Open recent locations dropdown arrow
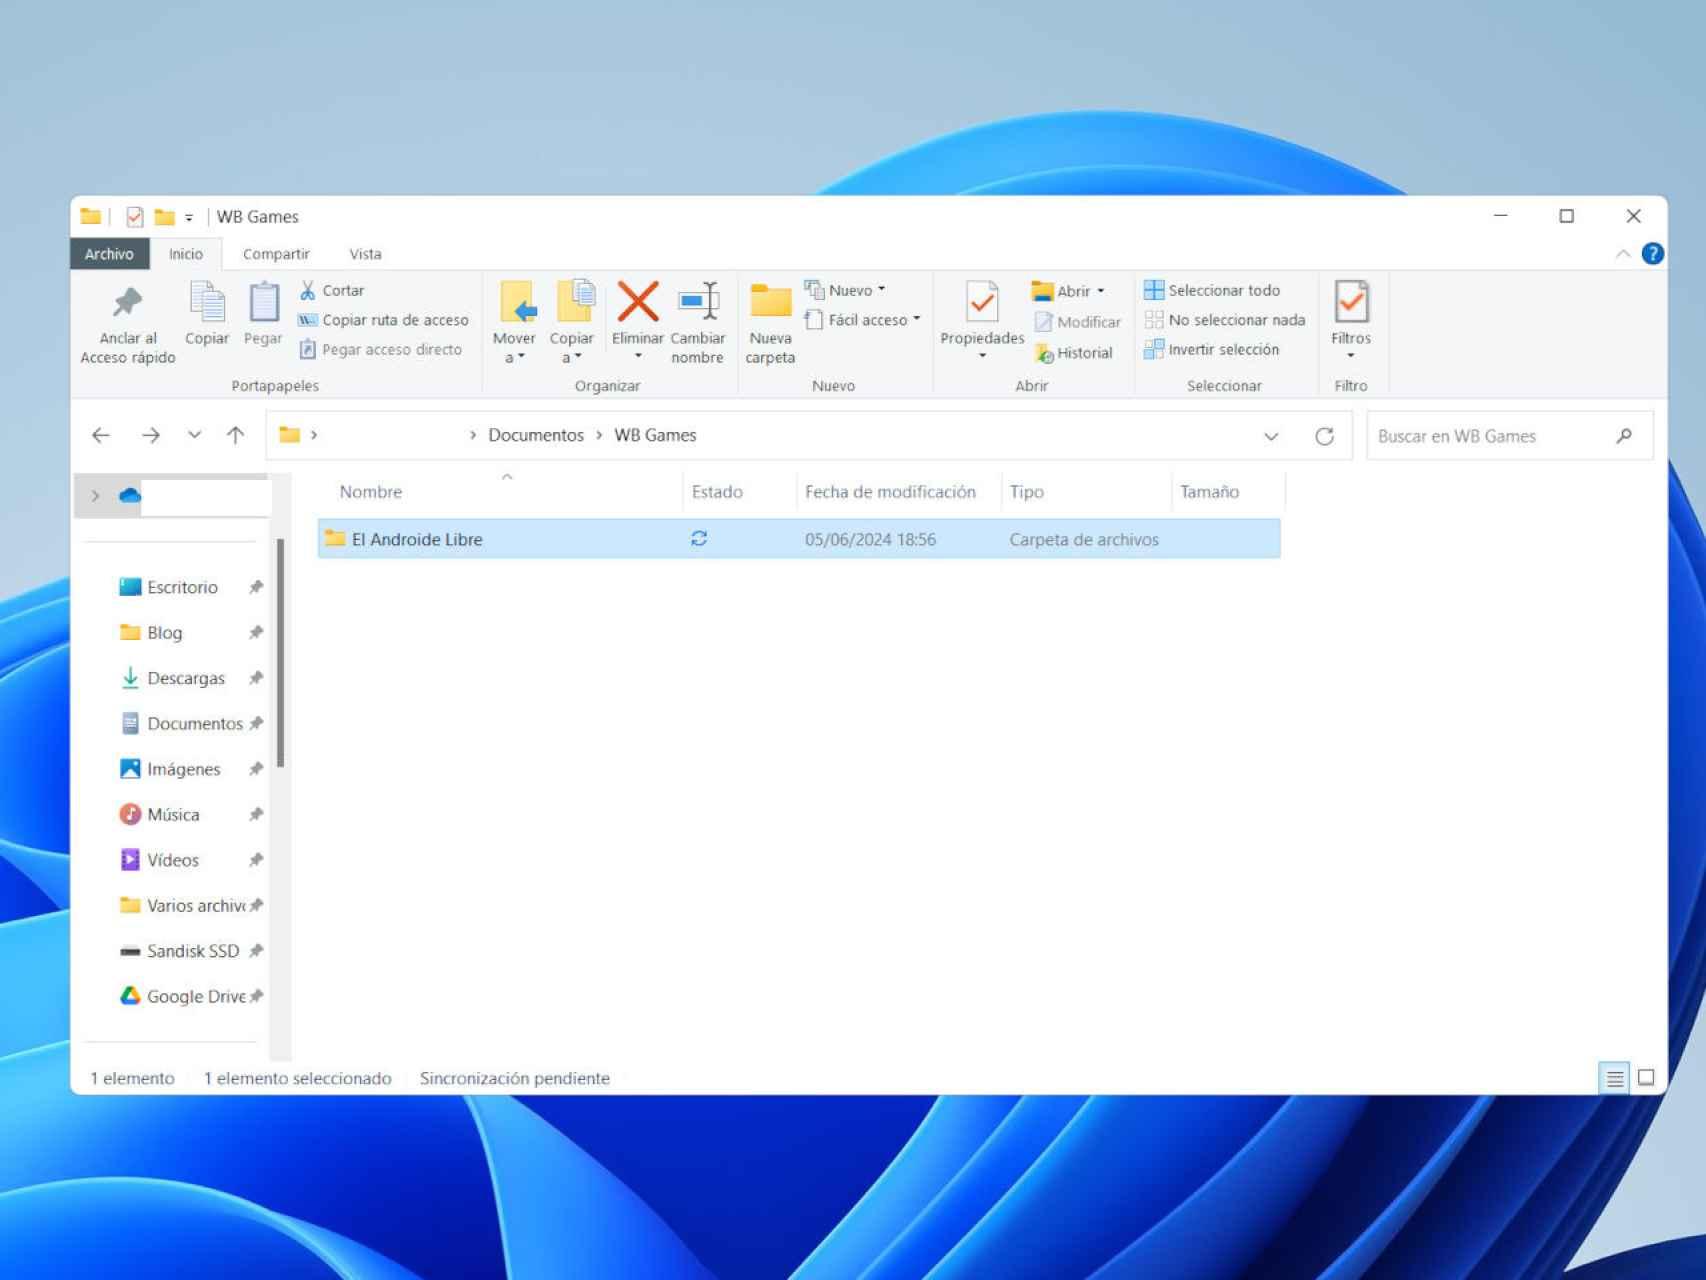 tap(194, 435)
